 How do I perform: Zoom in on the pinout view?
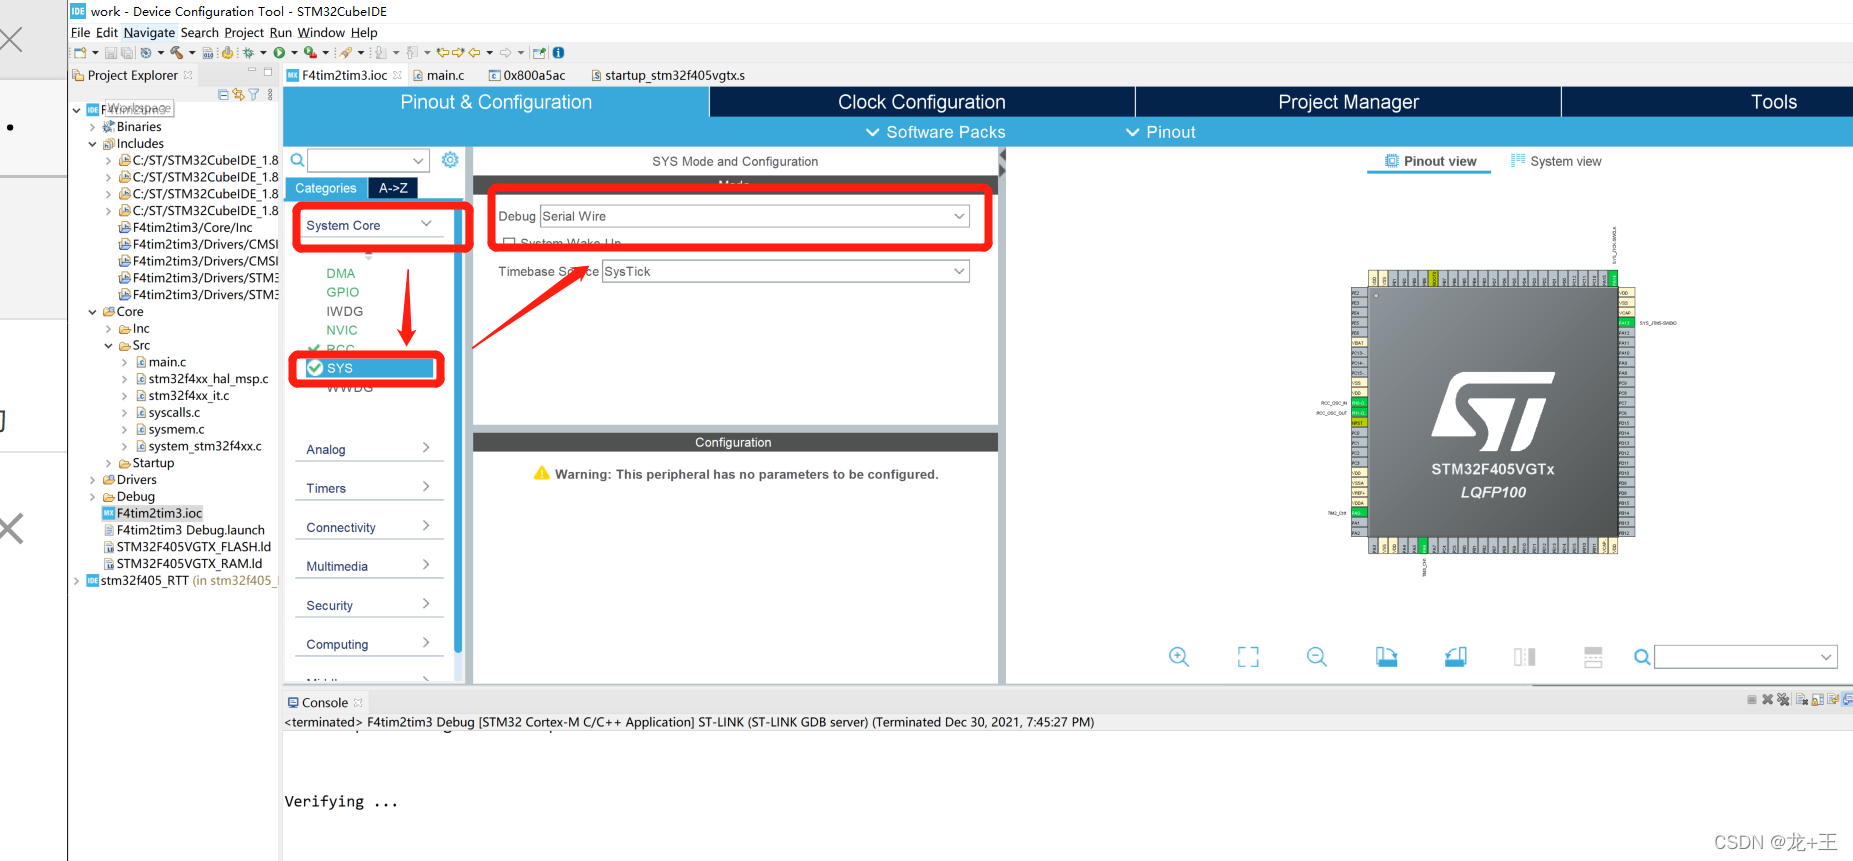click(x=1179, y=657)
